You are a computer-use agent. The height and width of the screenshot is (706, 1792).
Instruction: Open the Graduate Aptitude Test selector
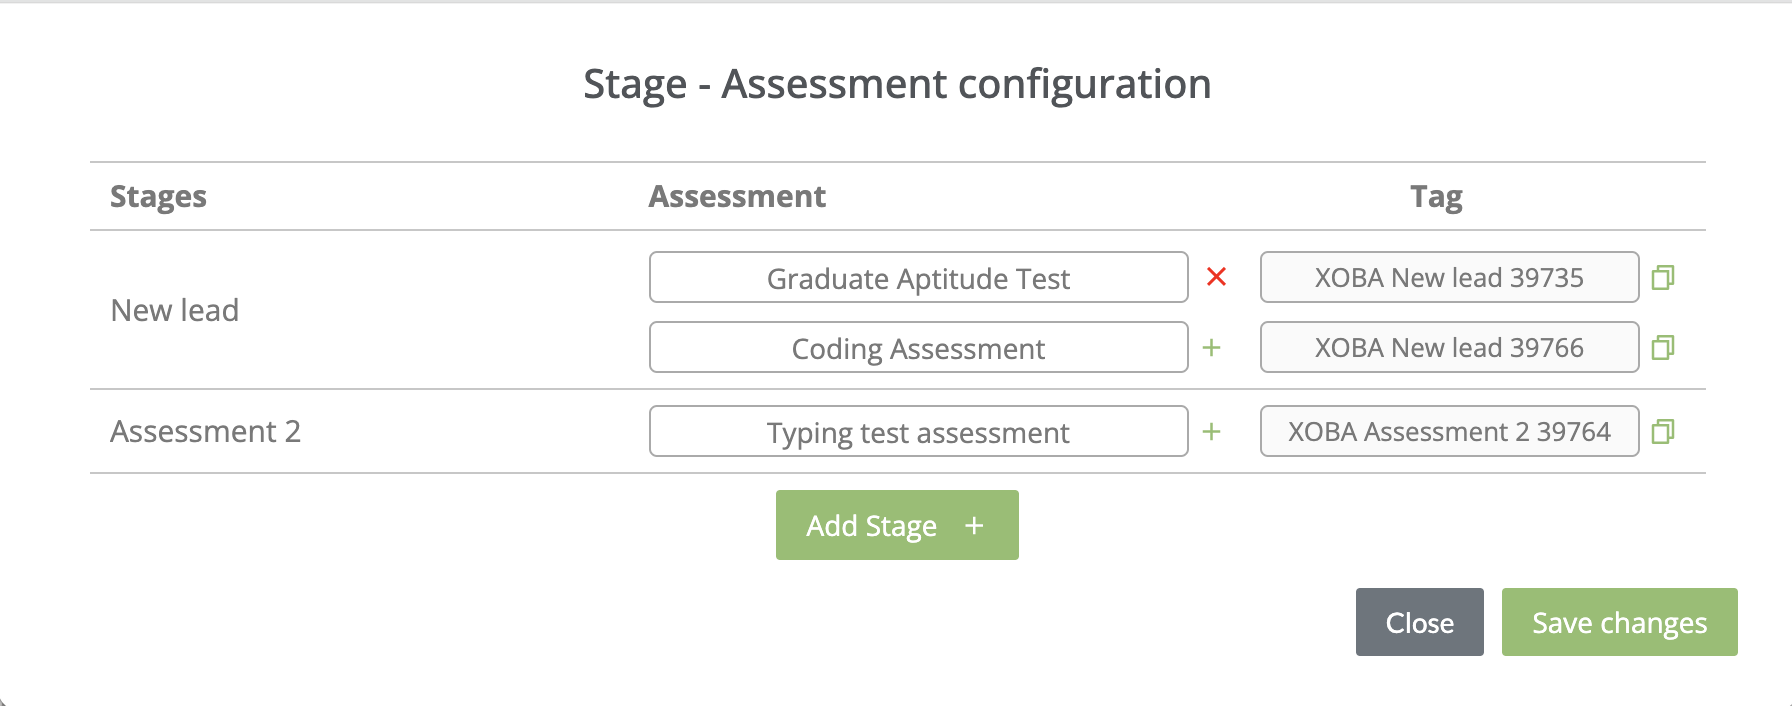918,277
